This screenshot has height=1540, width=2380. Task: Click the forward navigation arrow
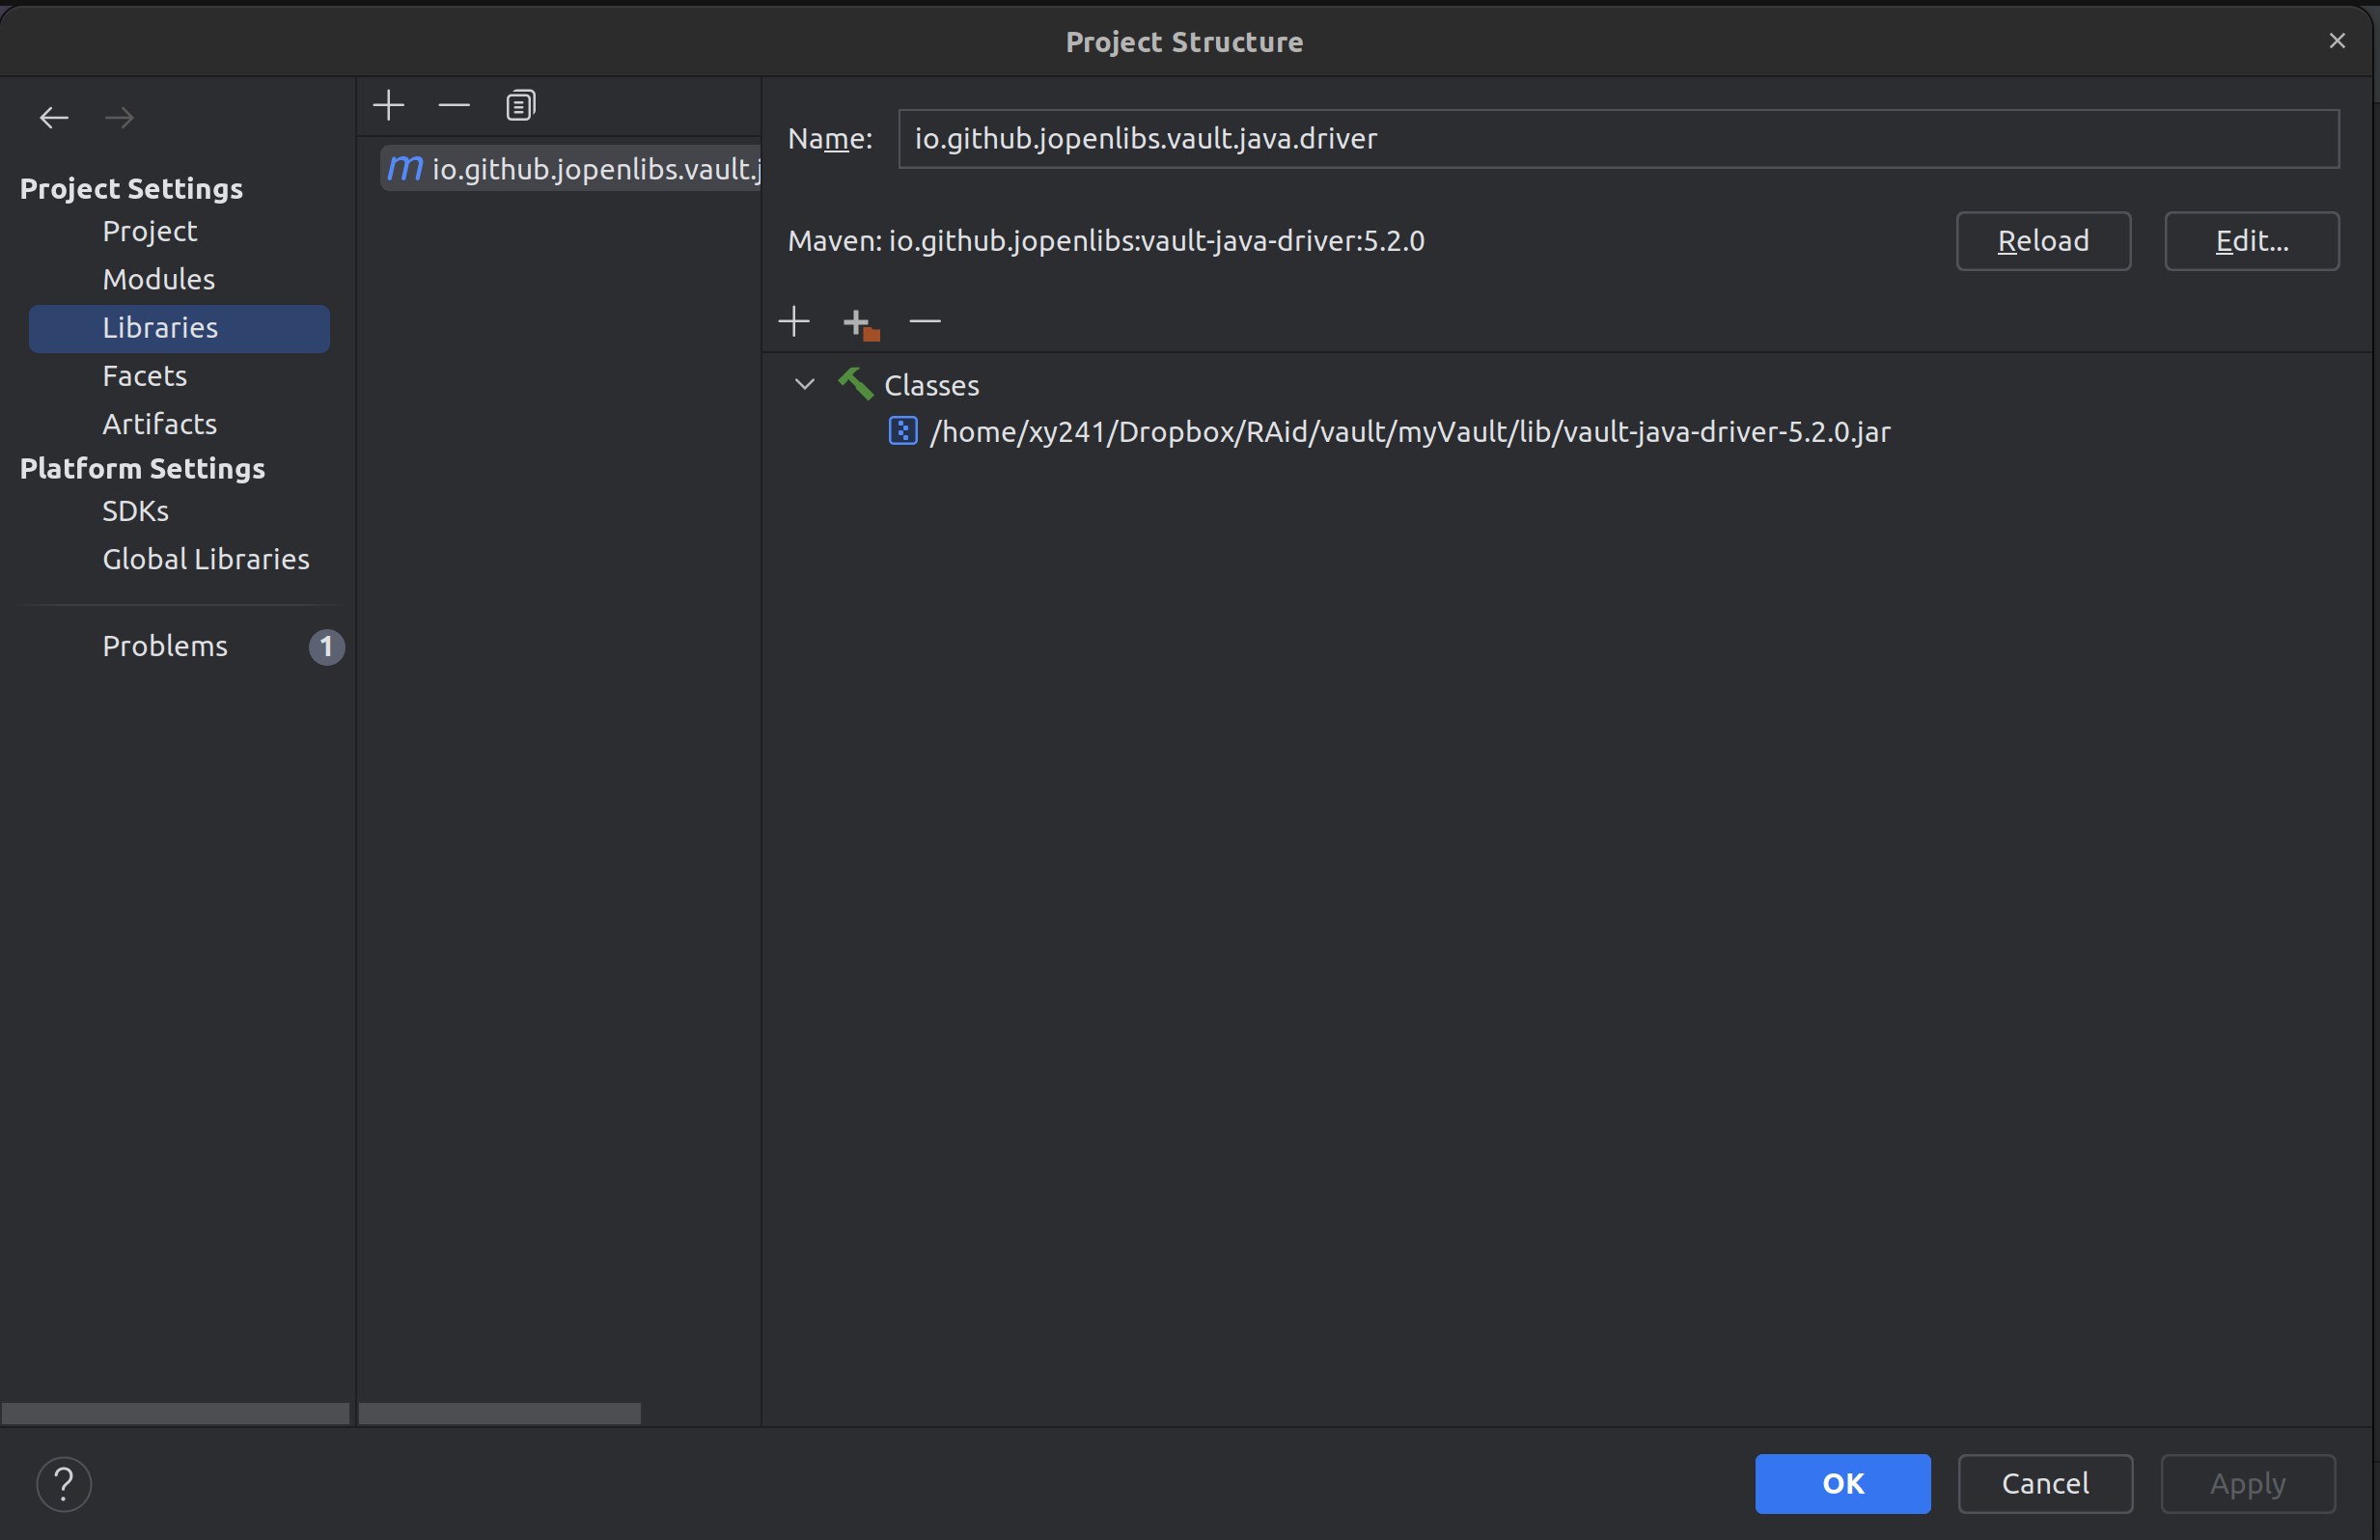(119, 118)
